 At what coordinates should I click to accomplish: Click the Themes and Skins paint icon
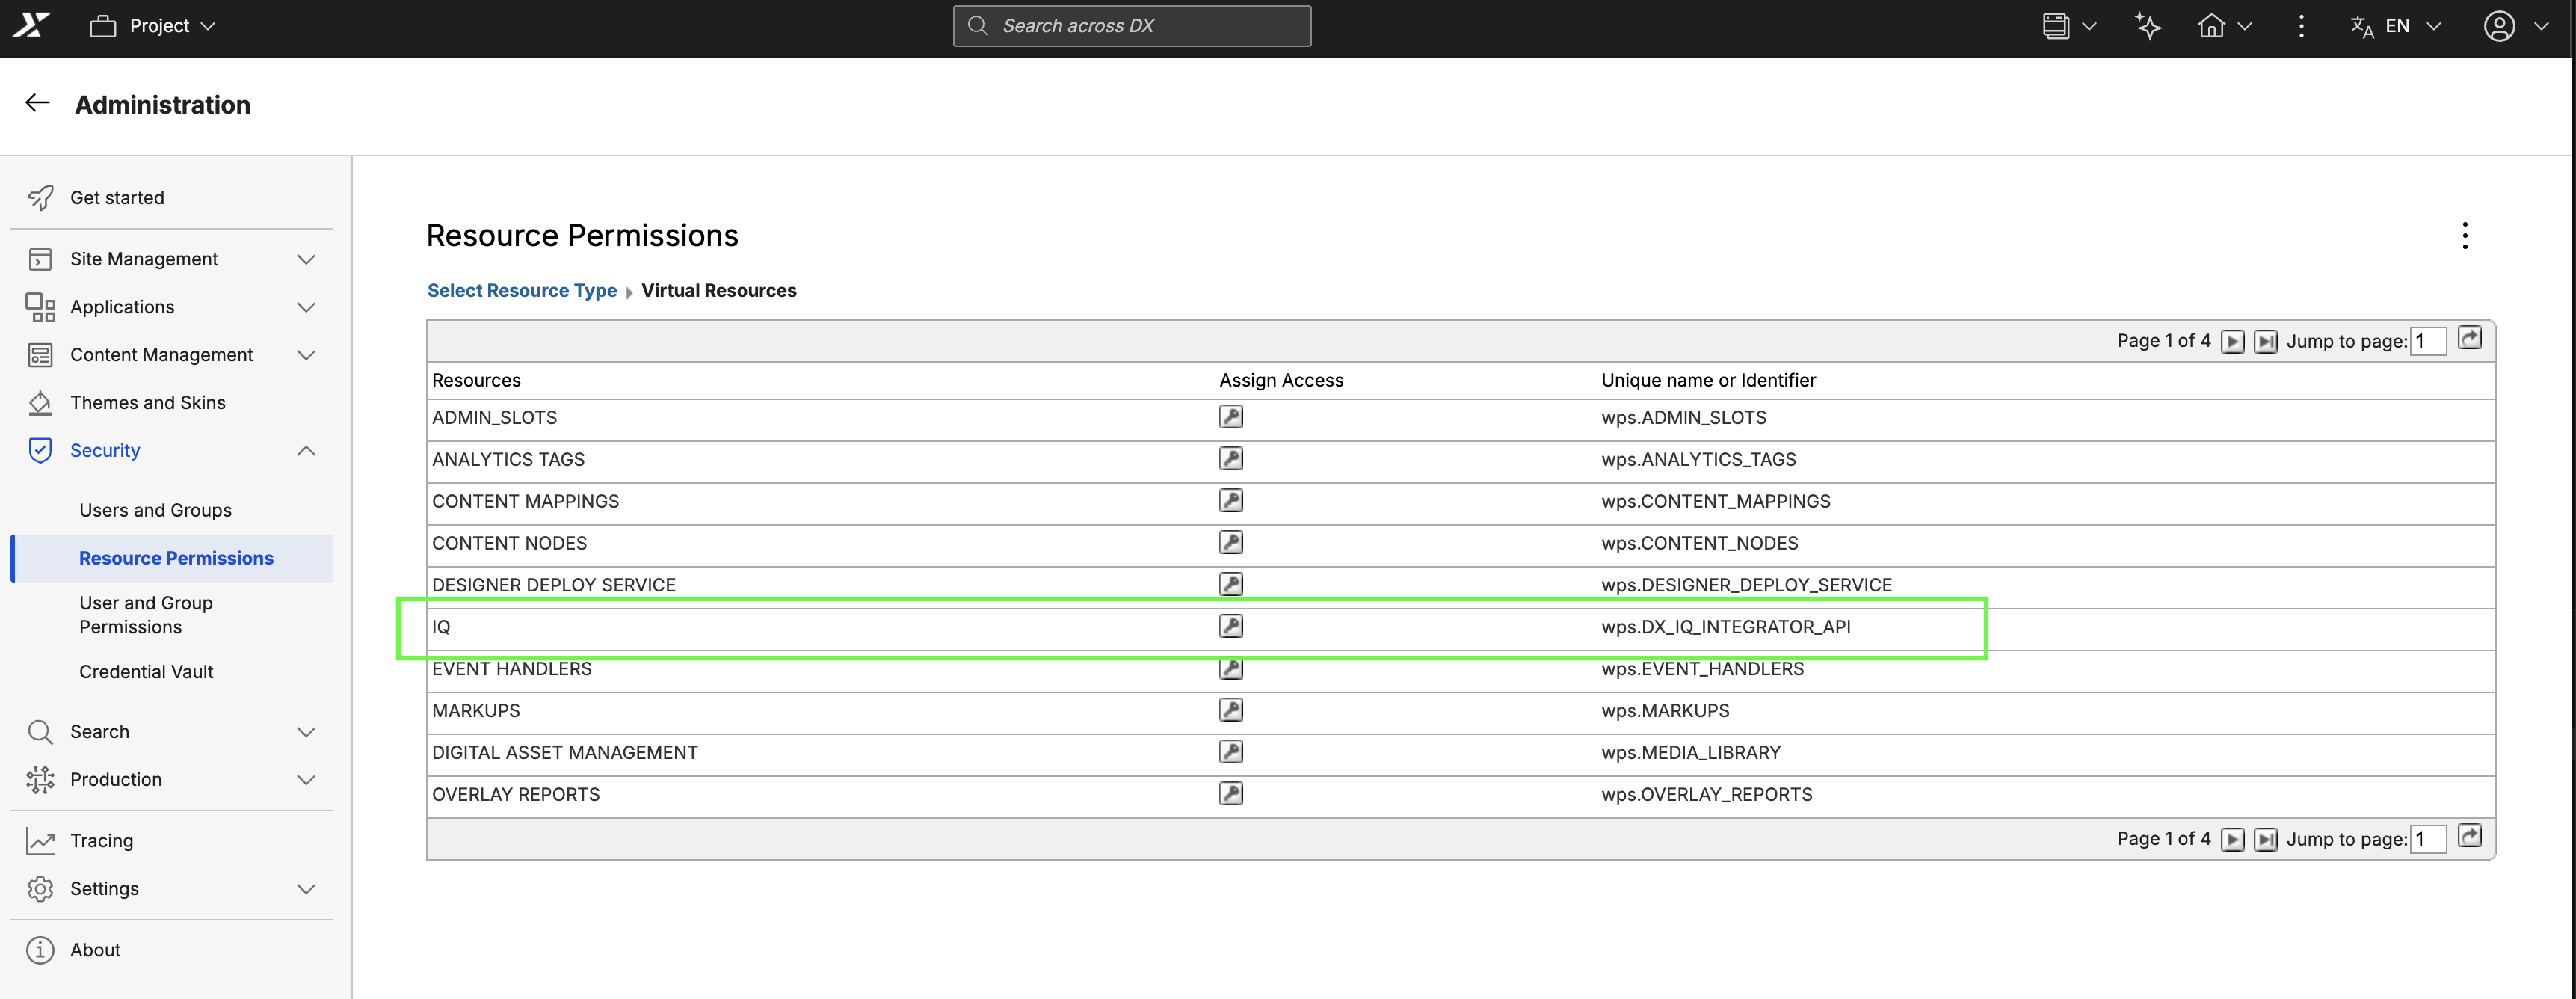click(40, 403)
